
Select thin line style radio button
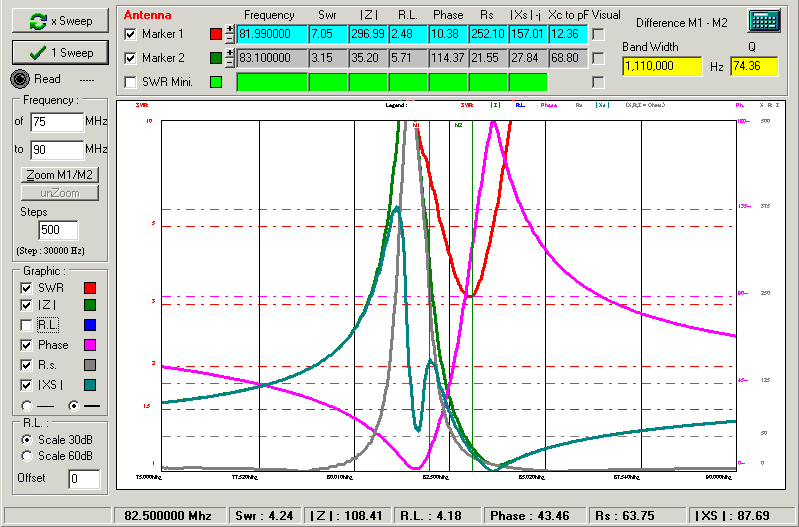(x=26, y=405)
